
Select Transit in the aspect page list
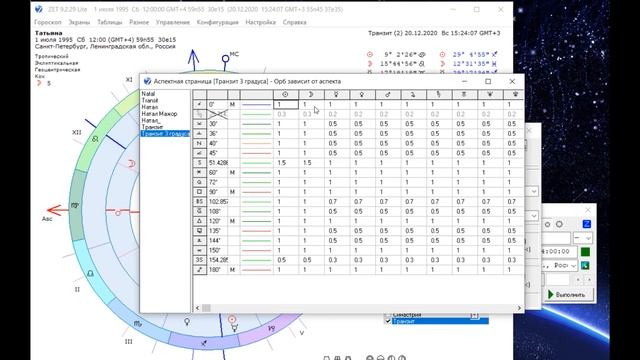click(150, 100)
